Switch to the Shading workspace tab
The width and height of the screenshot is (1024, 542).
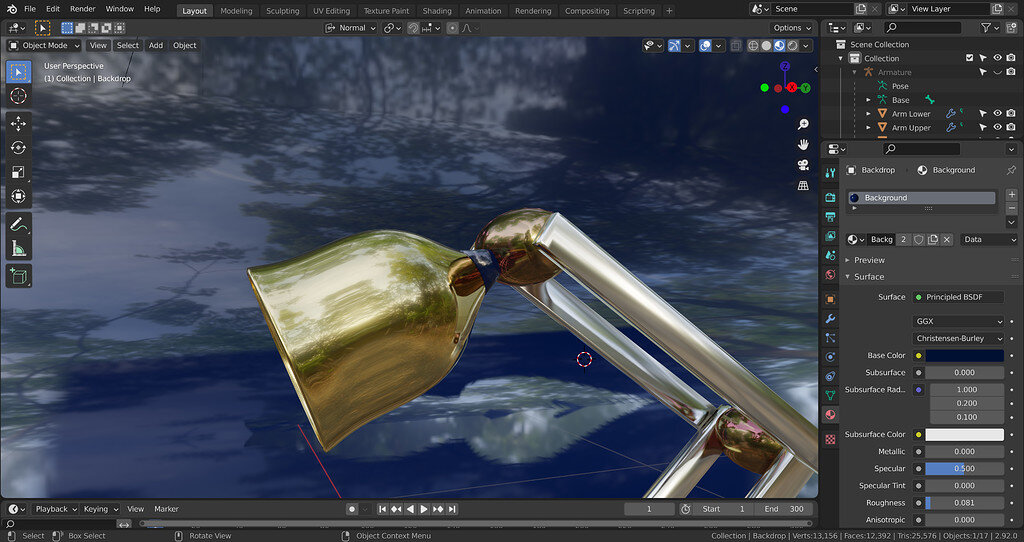(437, 11)
